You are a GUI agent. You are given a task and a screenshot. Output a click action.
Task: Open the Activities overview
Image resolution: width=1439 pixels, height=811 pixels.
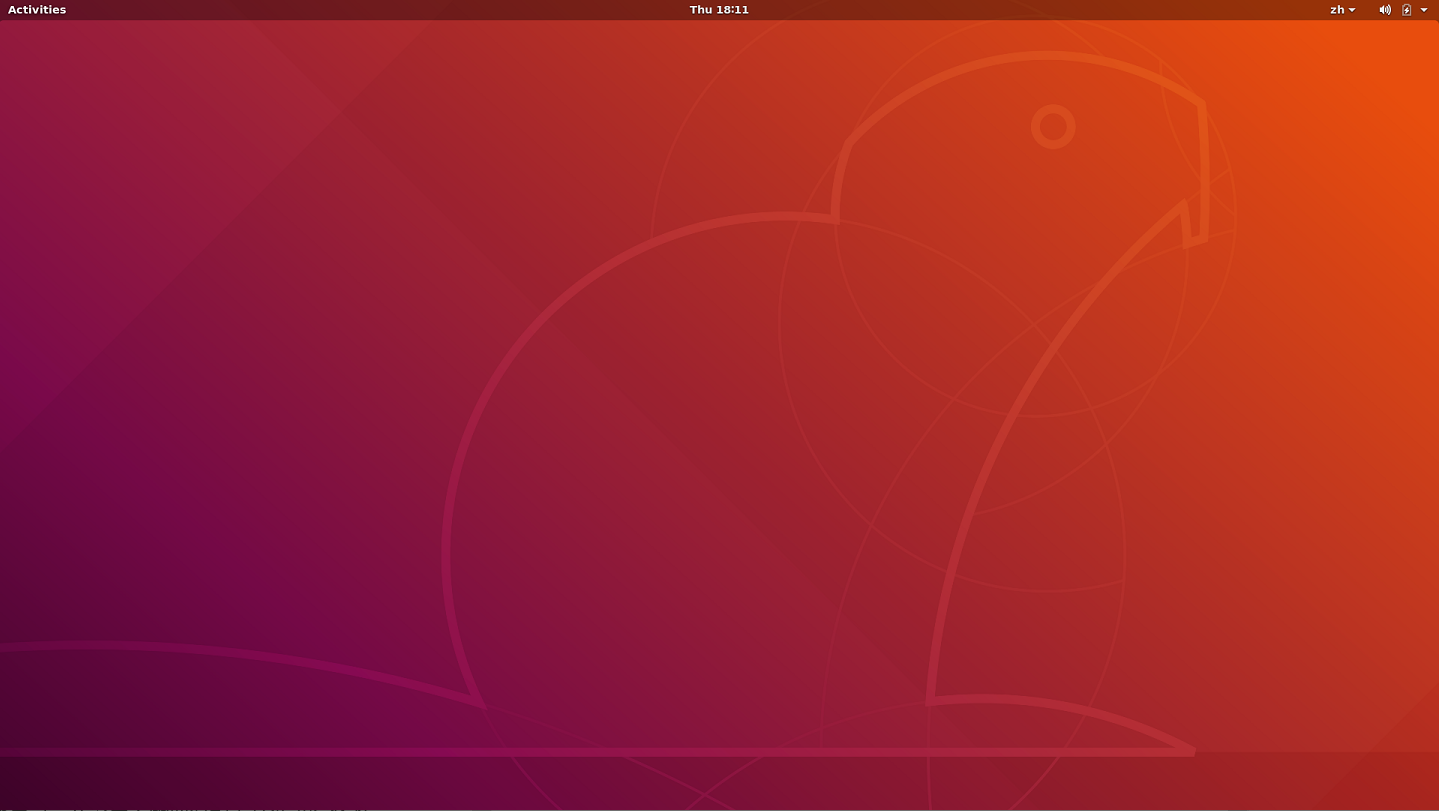click(37, 10)
